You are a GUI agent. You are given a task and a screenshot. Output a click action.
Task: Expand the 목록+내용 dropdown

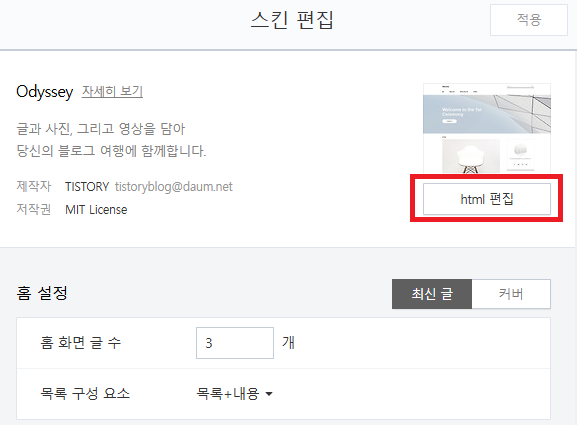[234, 394]
